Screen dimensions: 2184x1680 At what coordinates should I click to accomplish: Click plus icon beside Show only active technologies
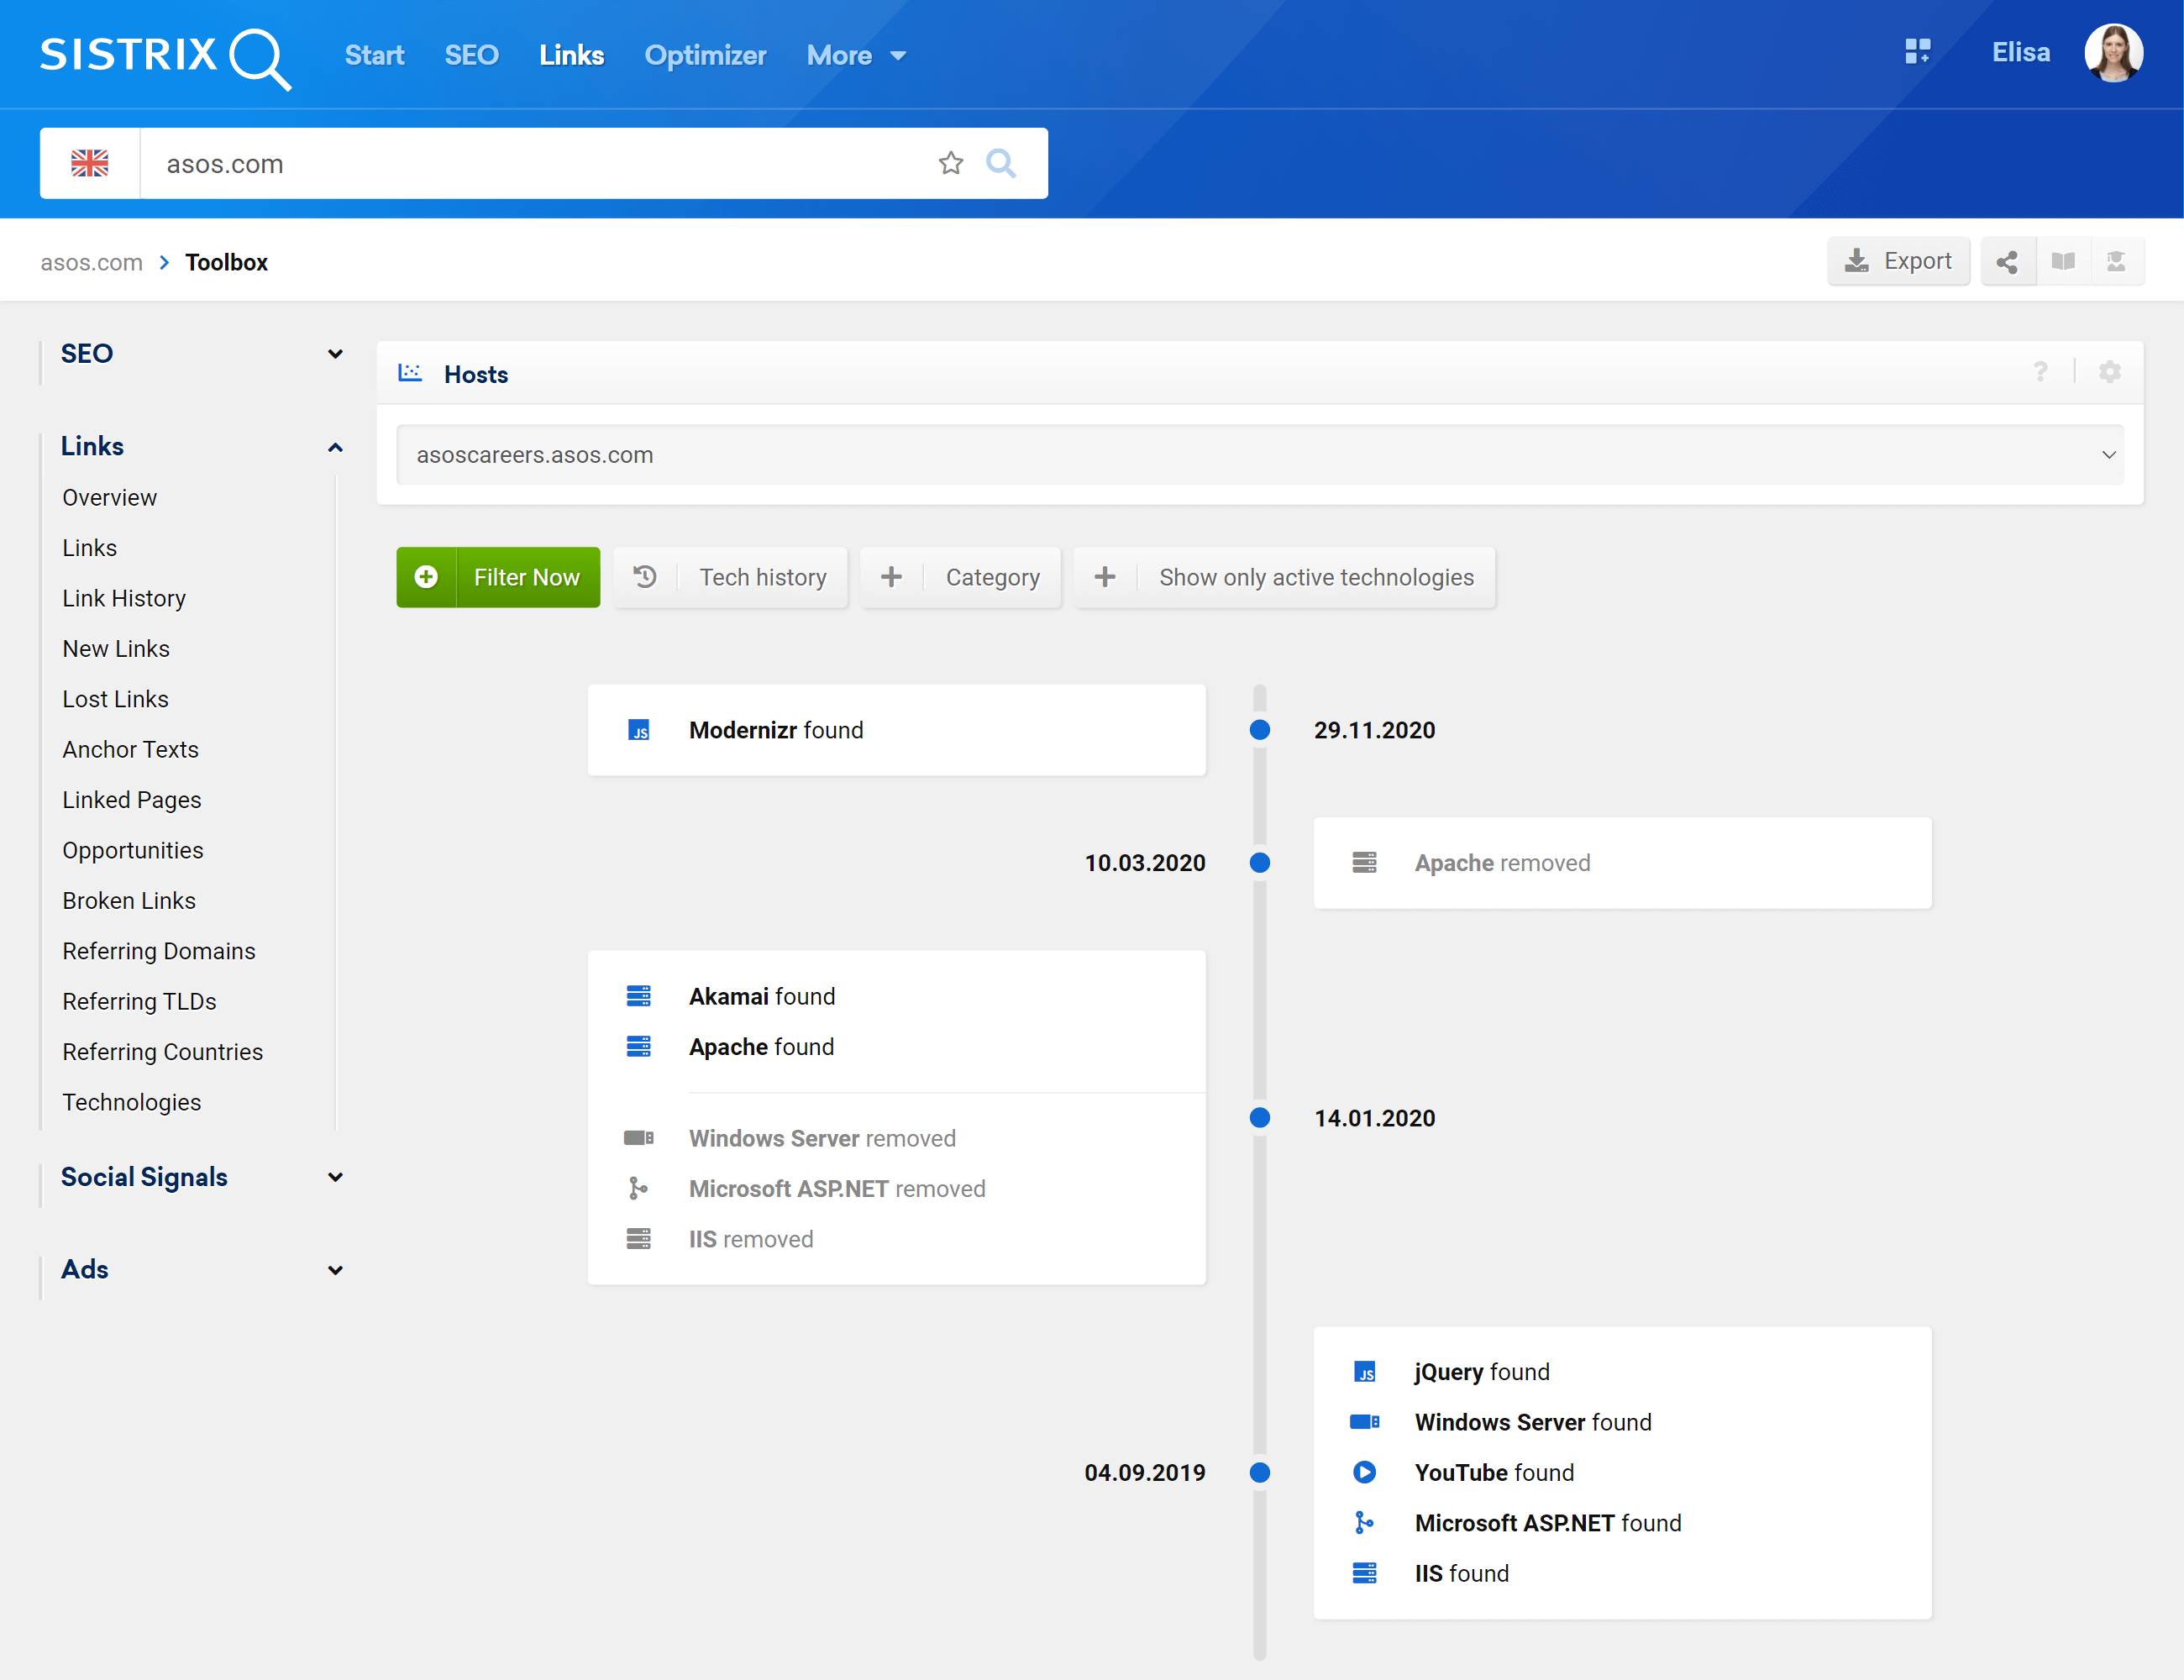pyautogui.click(x=1105, y=577)
